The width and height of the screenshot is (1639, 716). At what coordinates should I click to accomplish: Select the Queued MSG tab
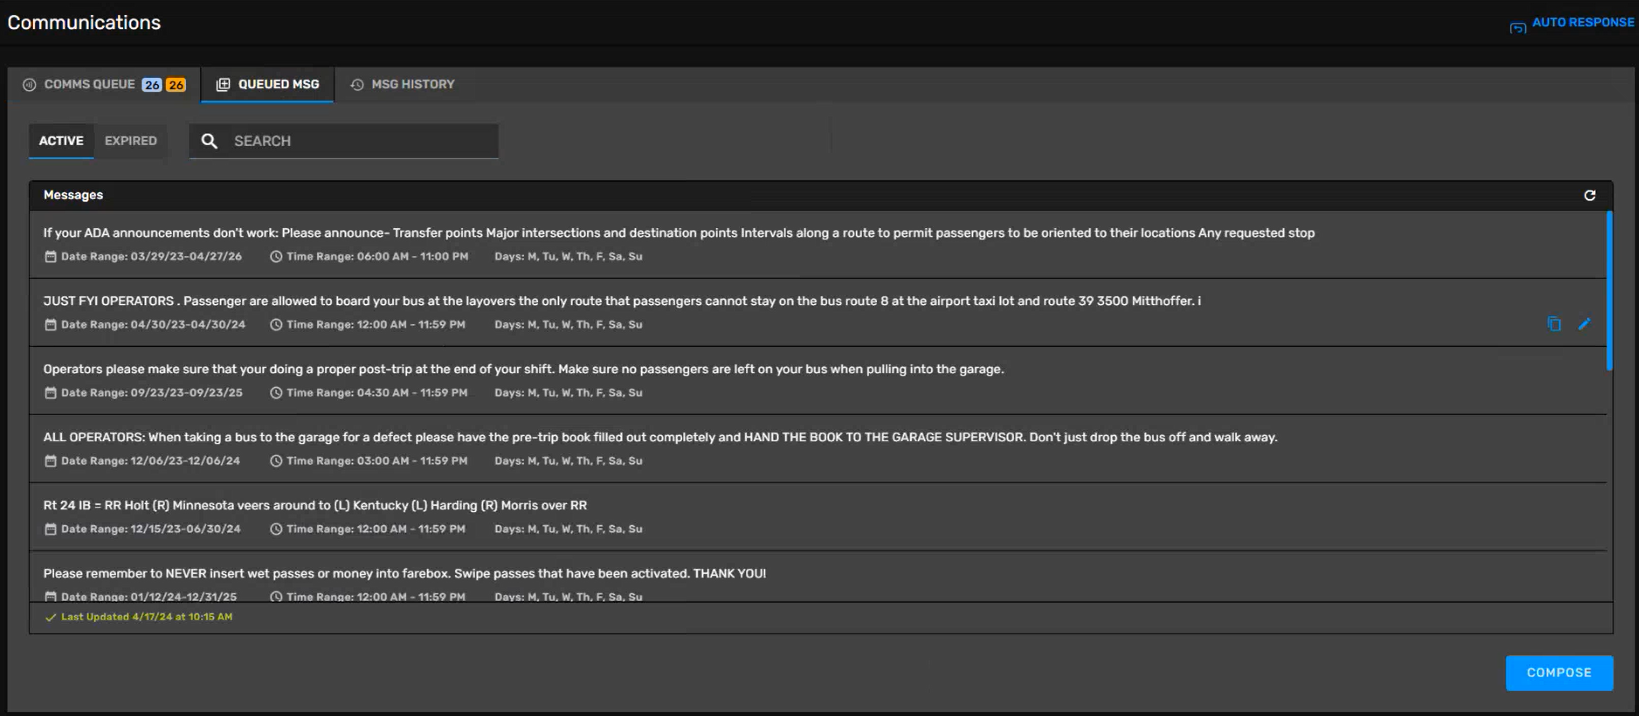[278, 85]
